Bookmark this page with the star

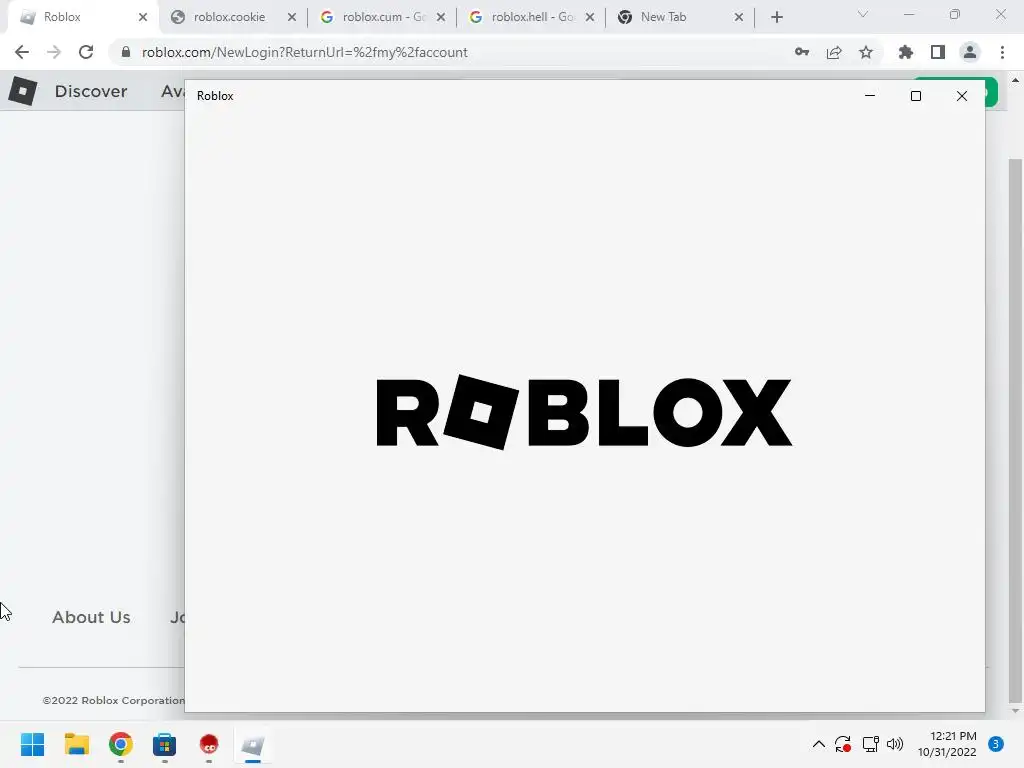866,52
